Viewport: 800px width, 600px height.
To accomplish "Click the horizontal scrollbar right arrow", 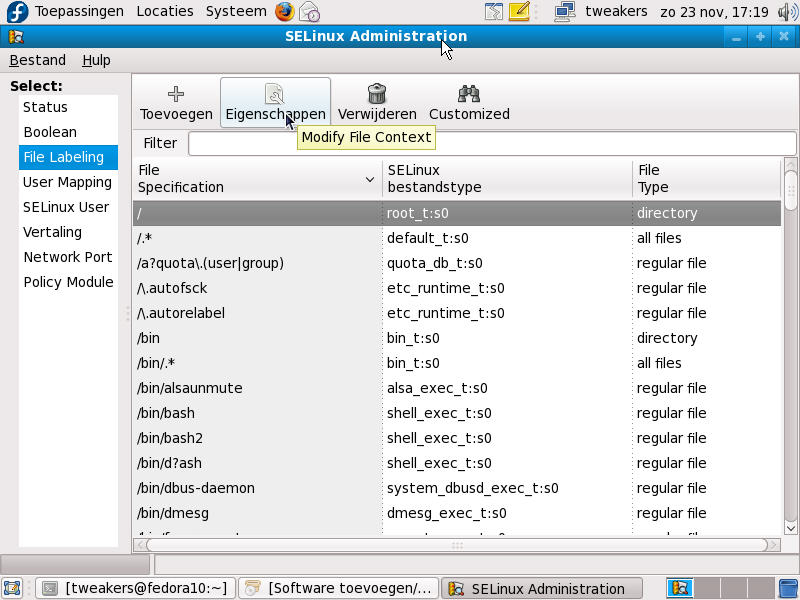I will pos(774,545).
